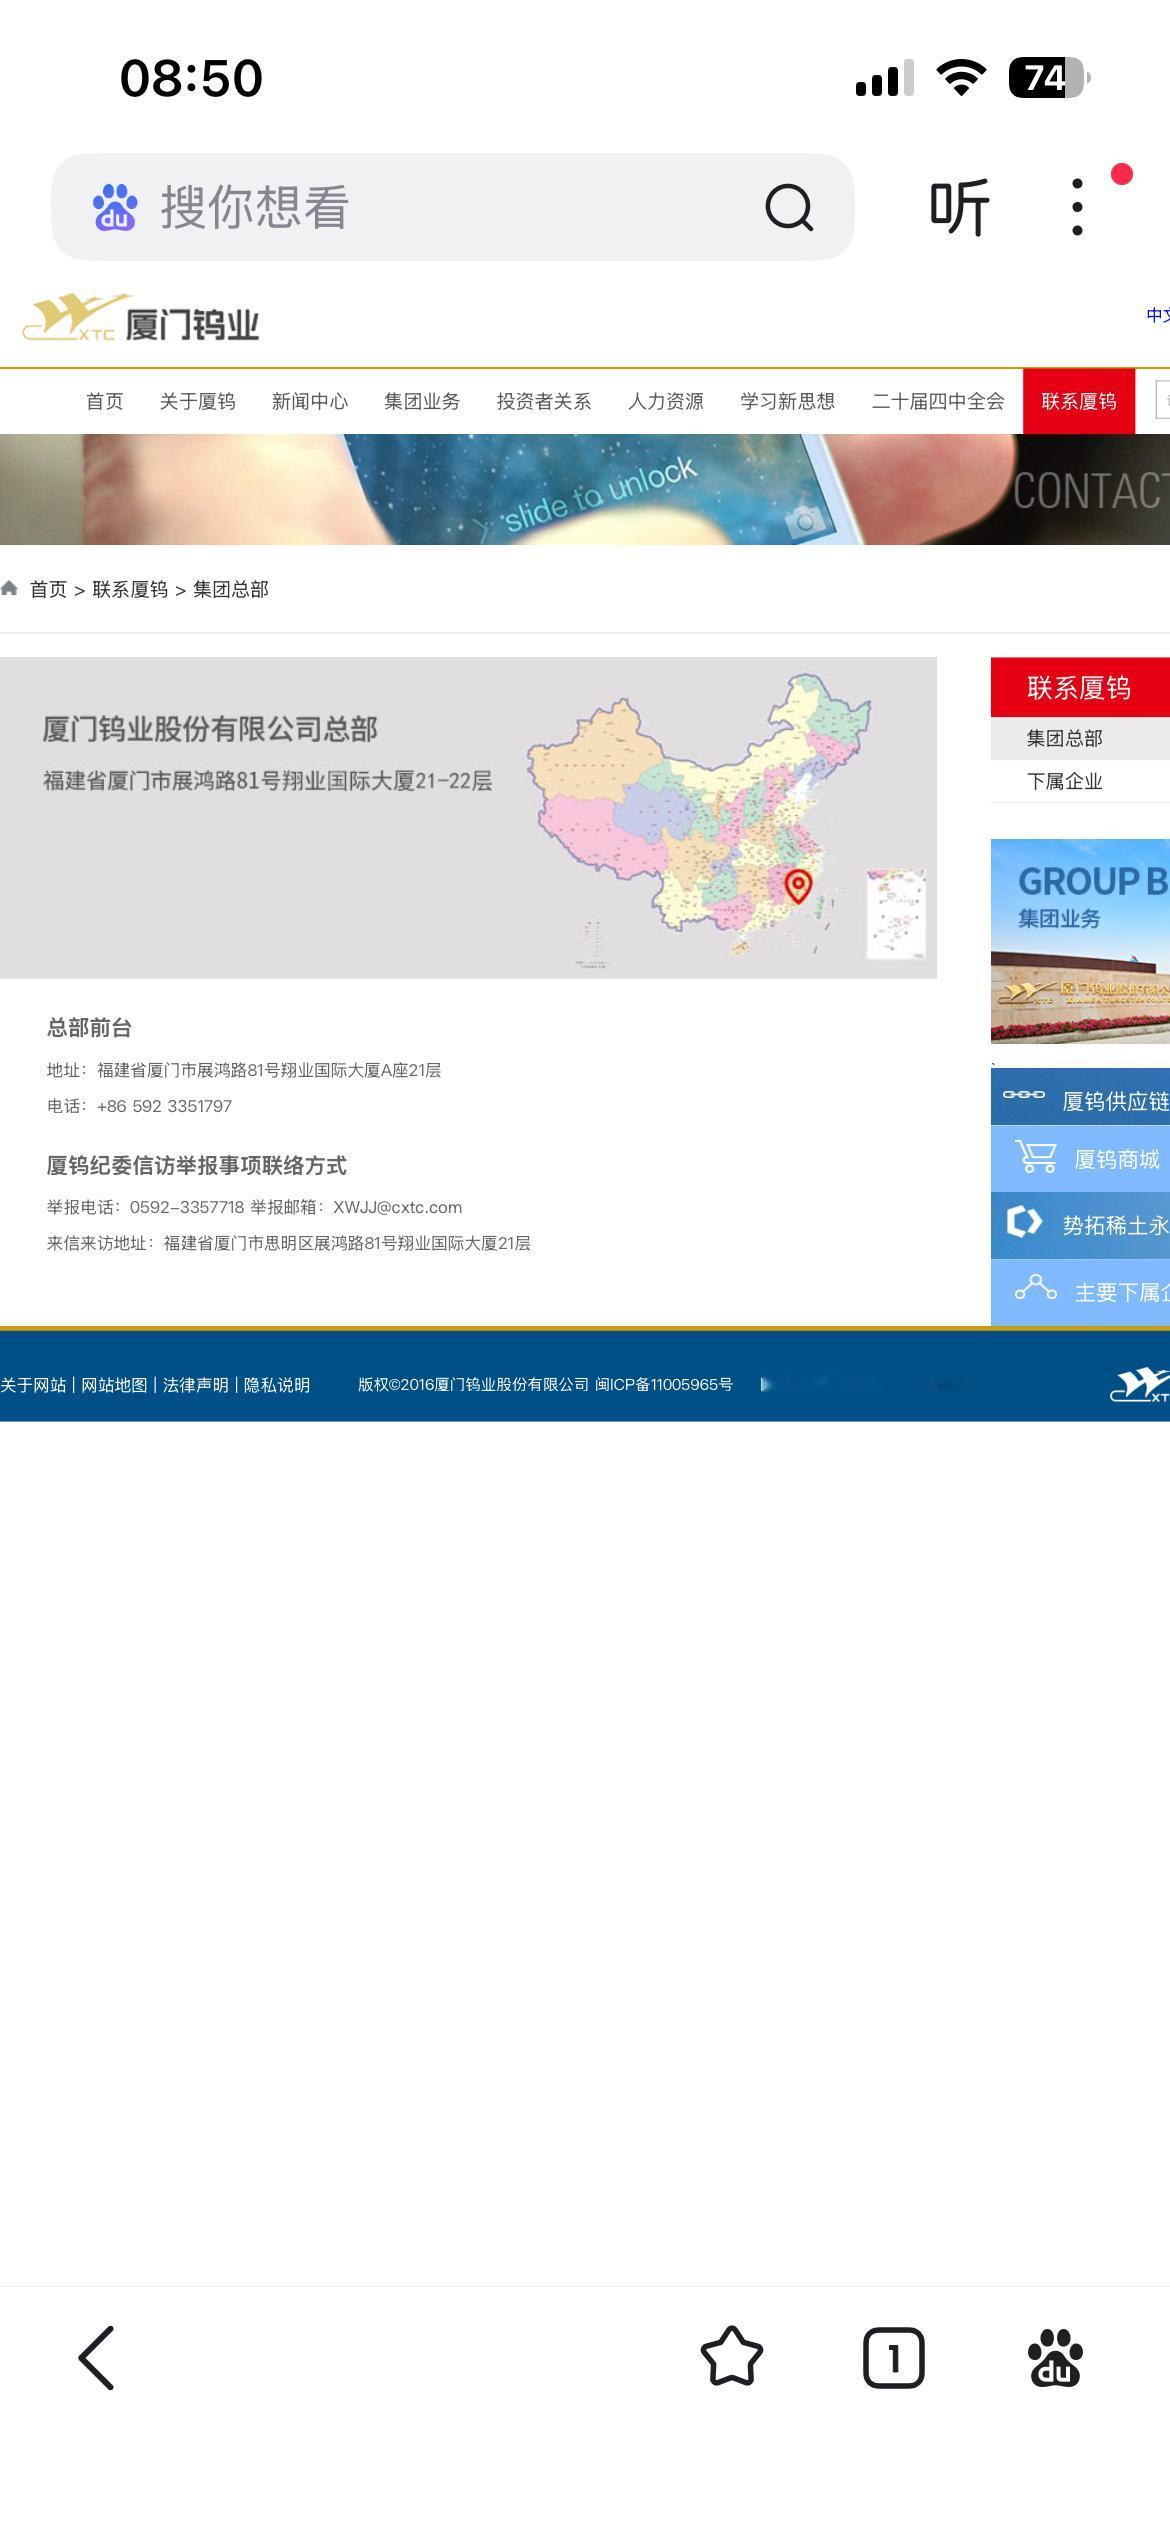The width and height of the screenshot is (1170, 2532).
Task: Tap the Baidu paw icon in search bar
Action: pyautogui.click(x=115, y=207)
